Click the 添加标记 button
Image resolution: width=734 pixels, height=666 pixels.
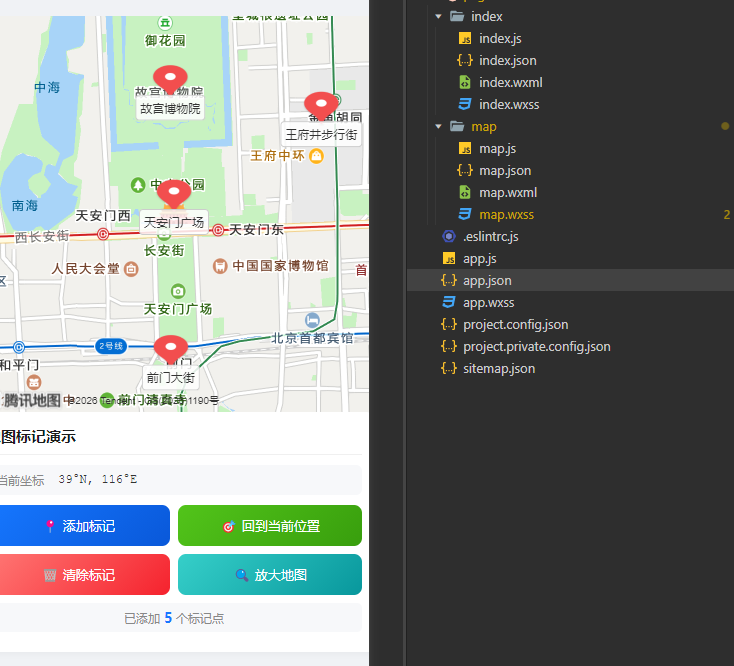point(85,526)
